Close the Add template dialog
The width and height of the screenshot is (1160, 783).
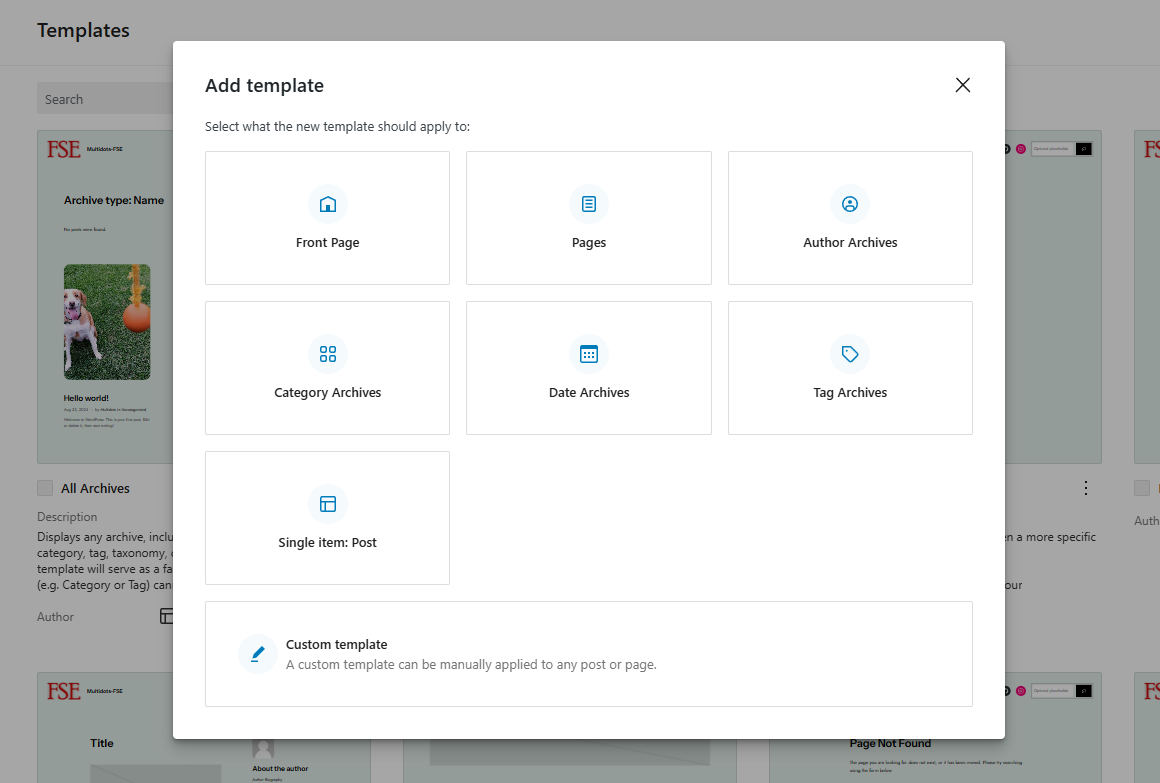tap(962, 85)
